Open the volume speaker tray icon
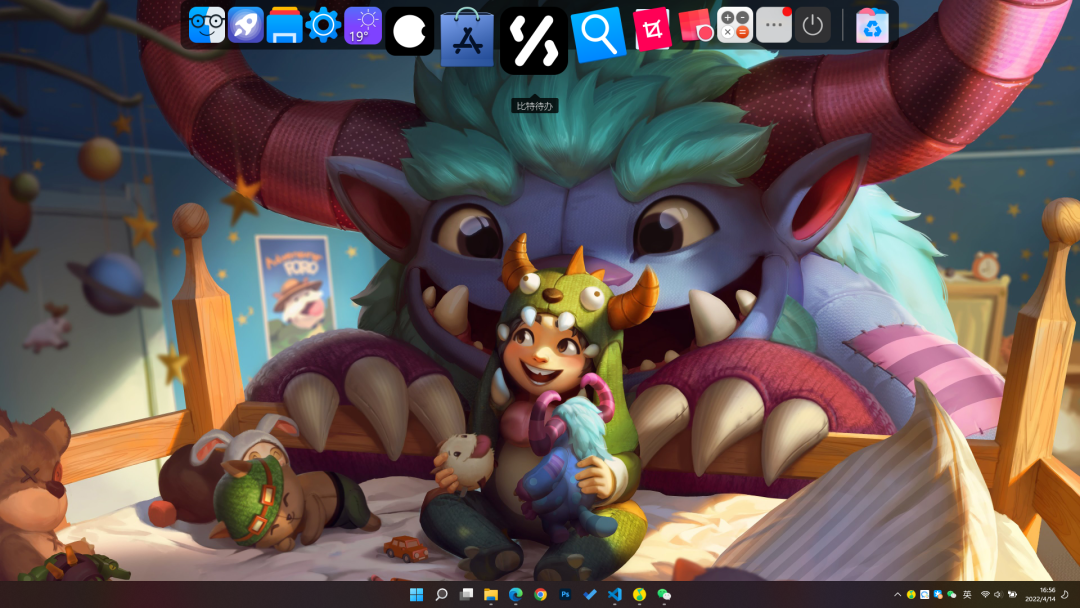Image resolution: width=1080 pixels, height=608 pixels. pyautogui.click(x=998, y=594)
